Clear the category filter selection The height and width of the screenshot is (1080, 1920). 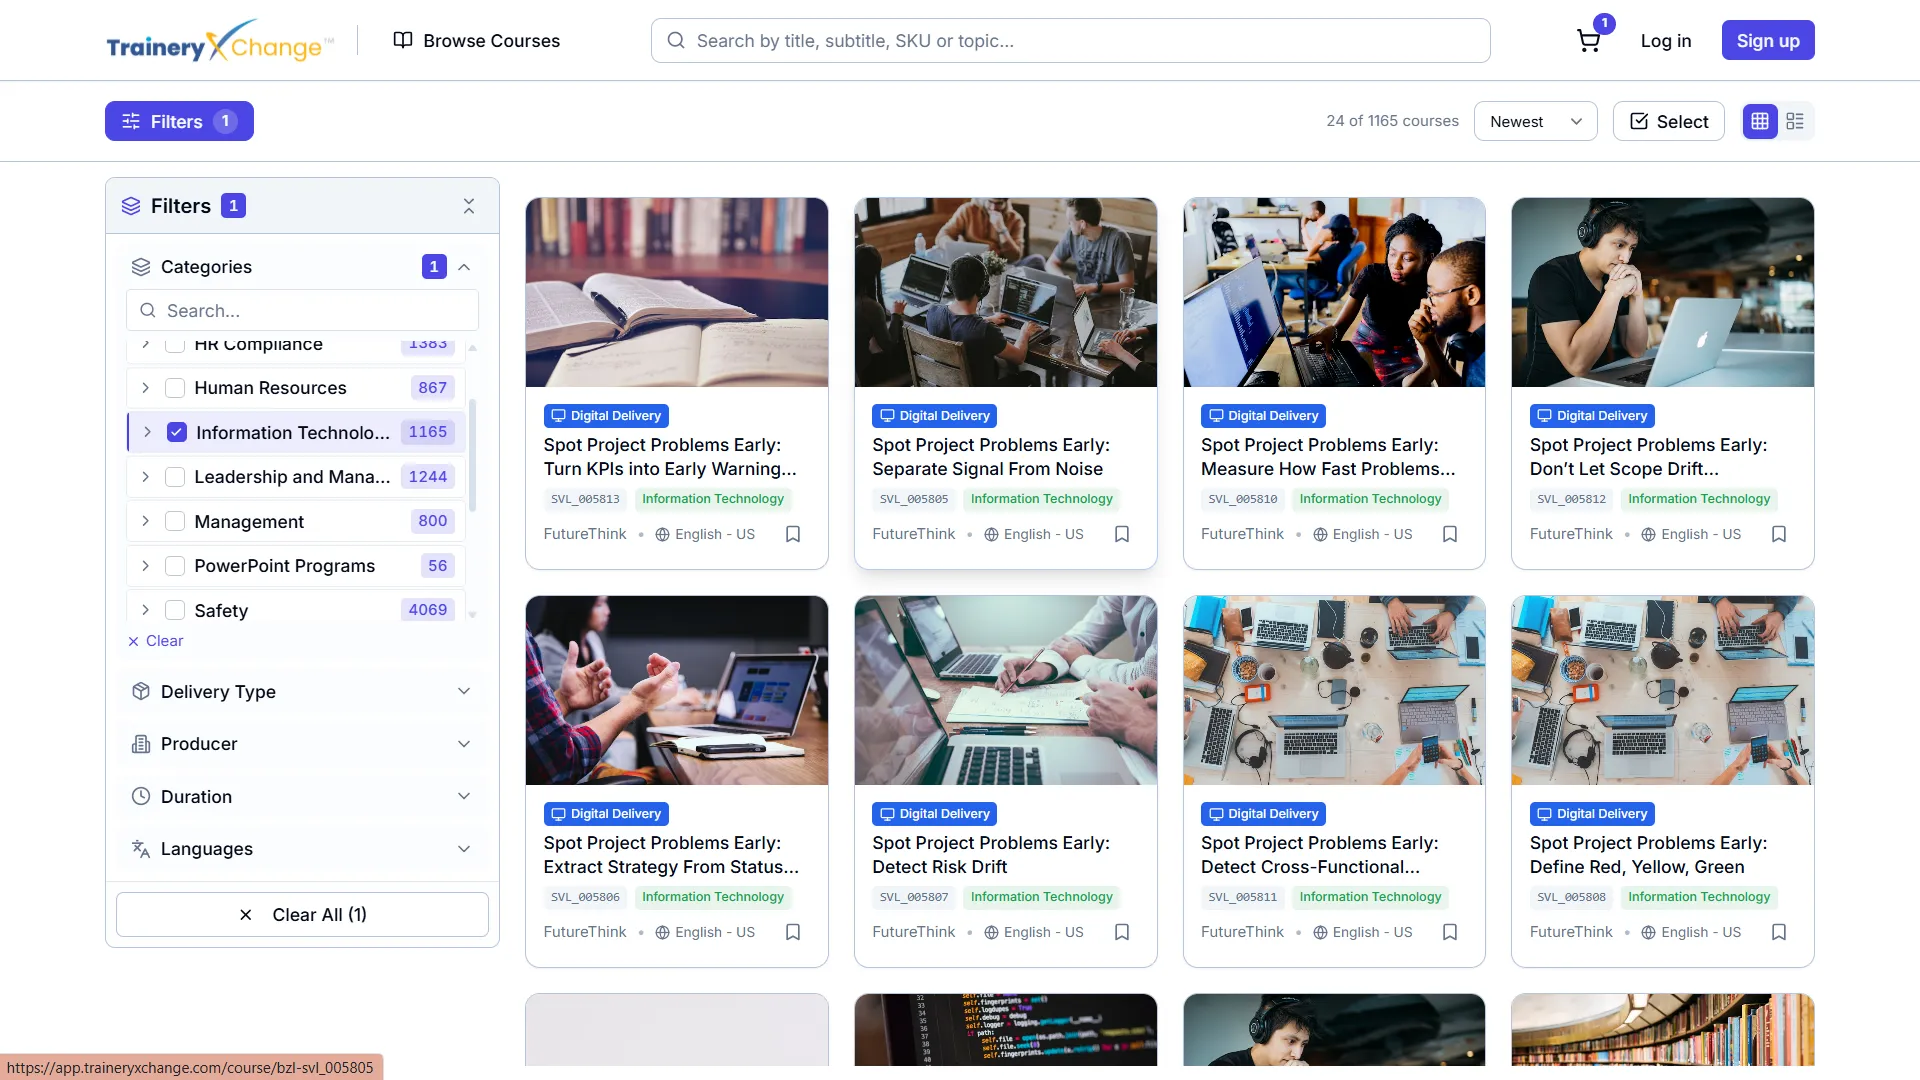pos(156,641)
